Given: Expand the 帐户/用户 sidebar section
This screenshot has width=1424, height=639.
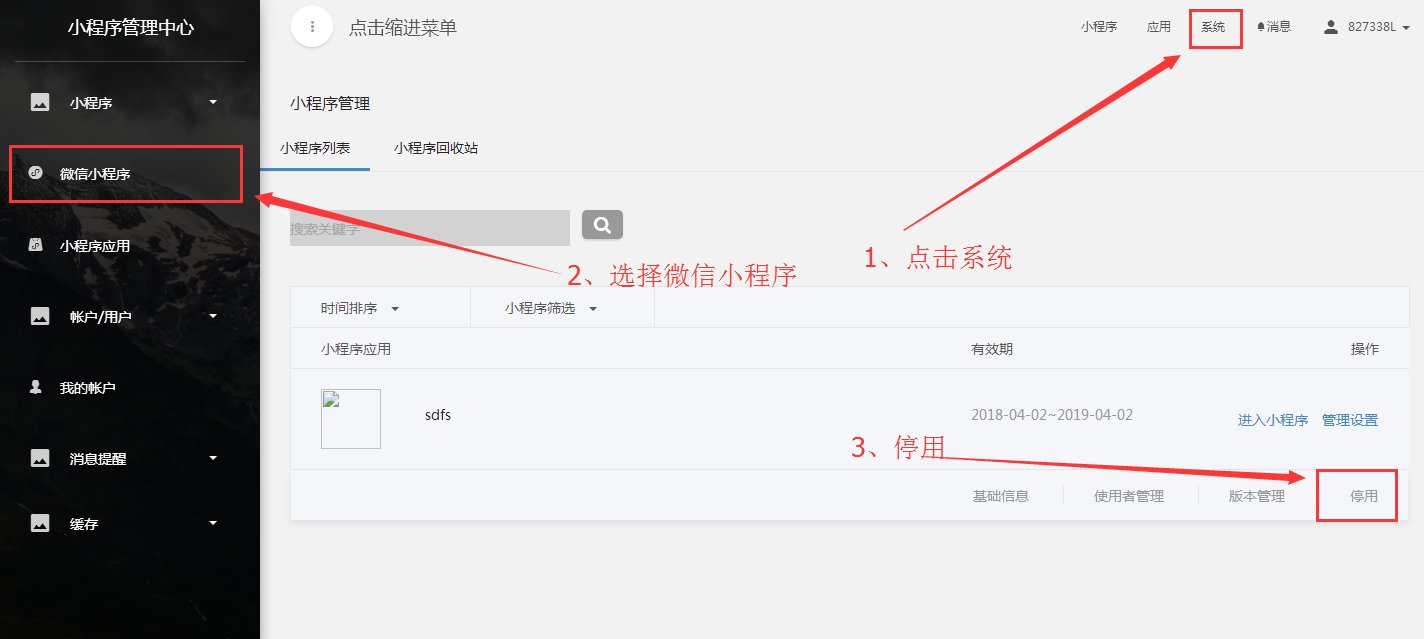Looking at the screenshot, I should [x=212, y=316].
